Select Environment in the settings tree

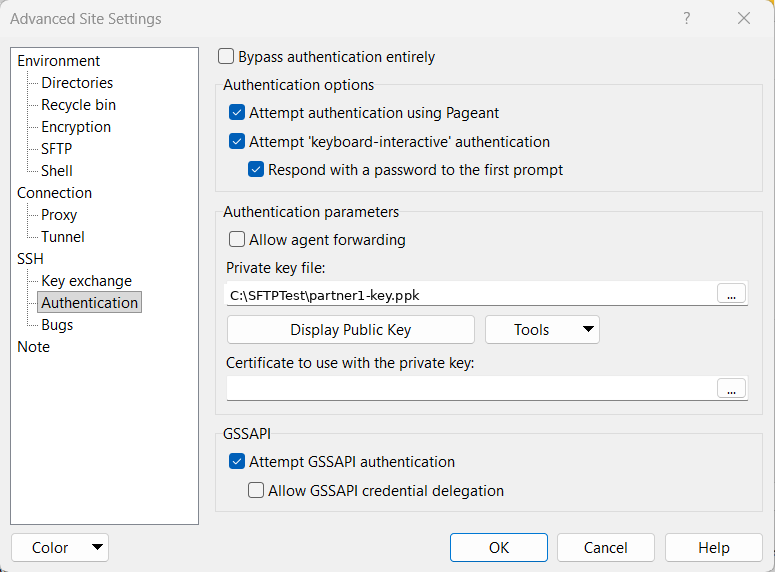pos(58,61)
